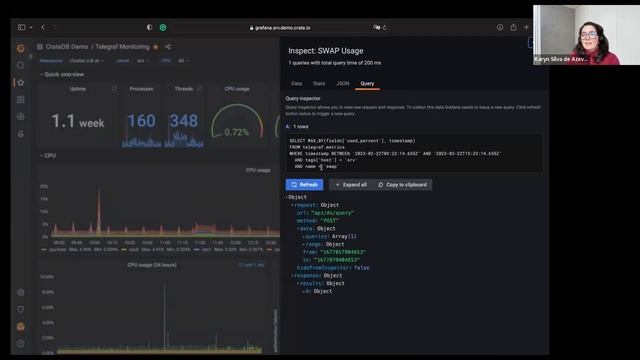This screenshot has height=360, width=640.
Task: Click the hideFromInspector: false line
Action: pos(333,268)
